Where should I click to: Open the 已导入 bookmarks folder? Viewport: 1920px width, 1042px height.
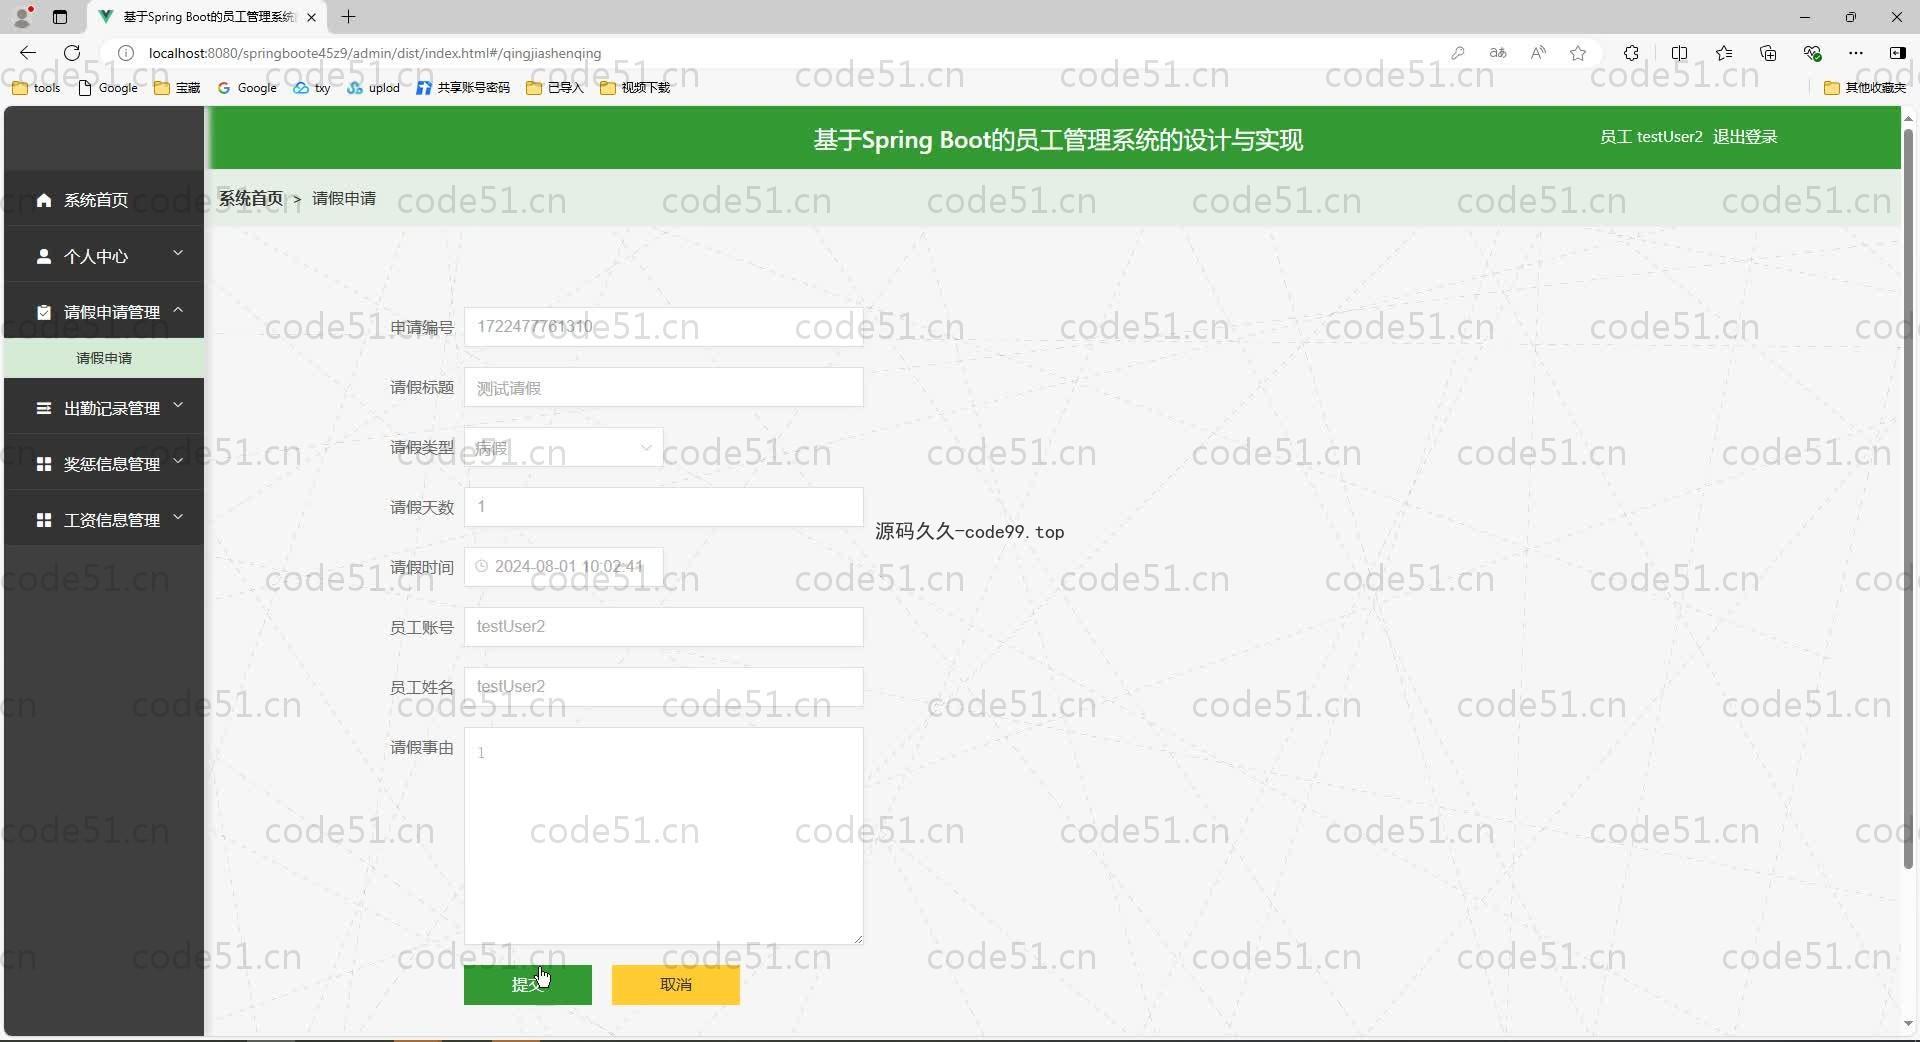pyautogui.click(x=554, y=88)
